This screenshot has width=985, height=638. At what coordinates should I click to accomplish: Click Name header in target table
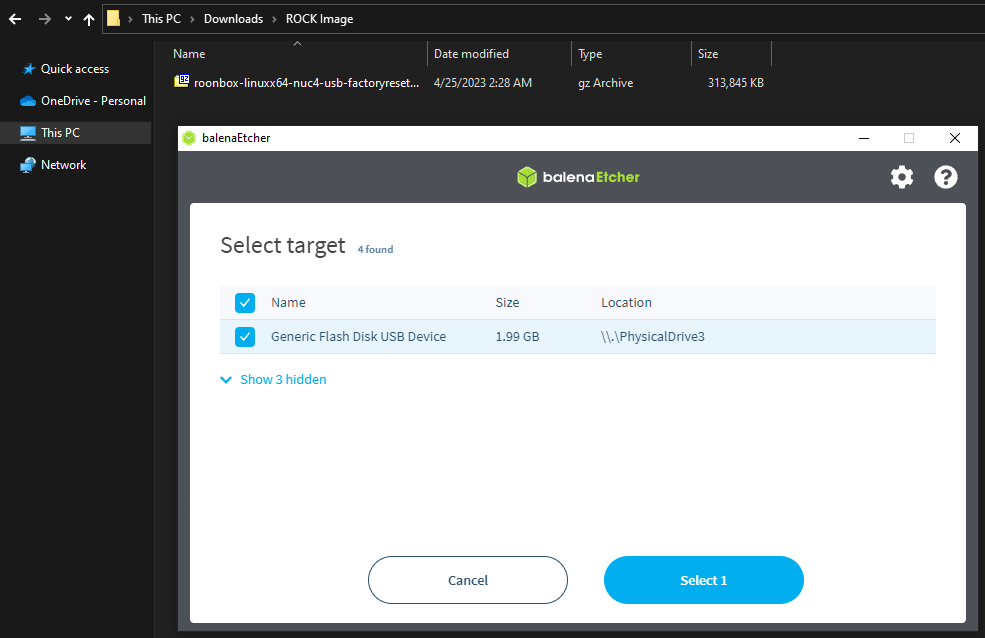pyautogui.click(x=288, y=303)
